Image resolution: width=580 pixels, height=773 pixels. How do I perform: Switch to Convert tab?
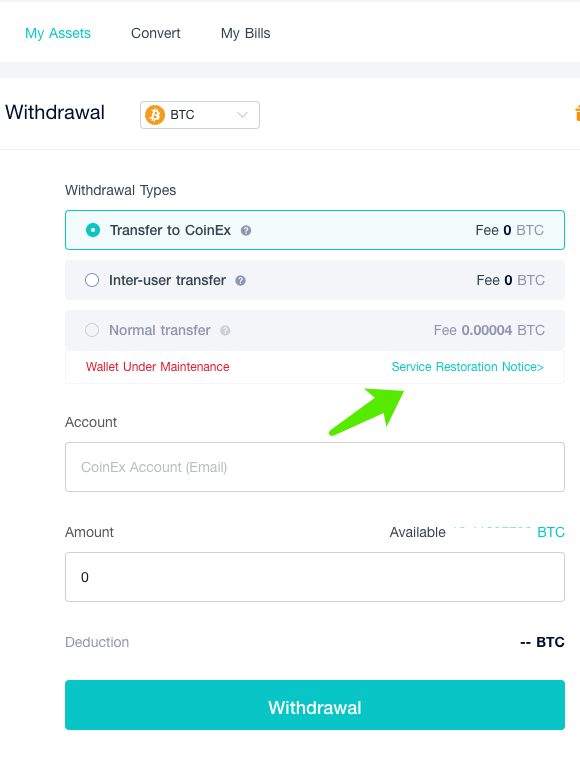click(x=156, y=34)
